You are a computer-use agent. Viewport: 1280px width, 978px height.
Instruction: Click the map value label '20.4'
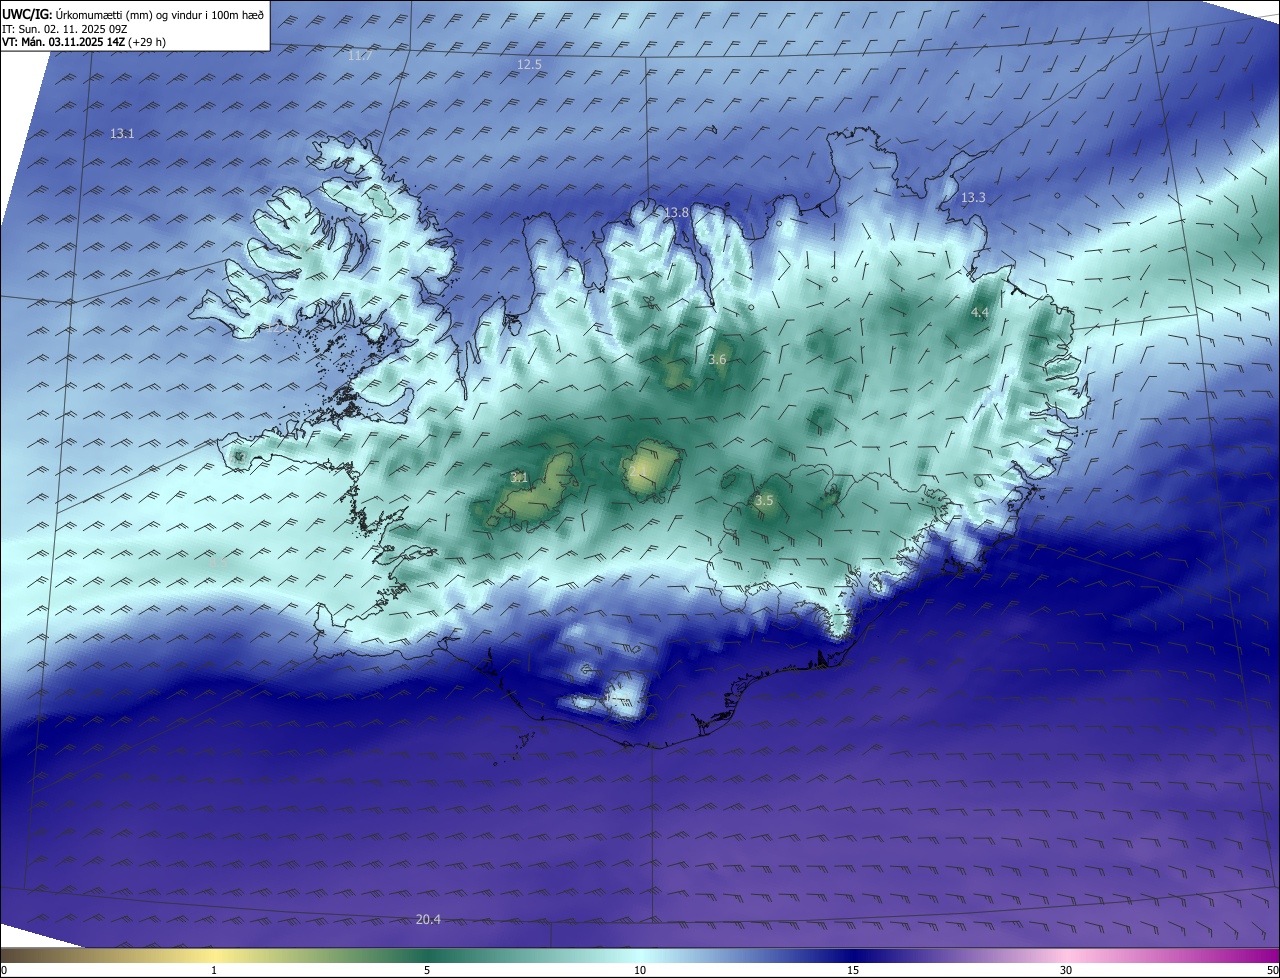point(428,919)
